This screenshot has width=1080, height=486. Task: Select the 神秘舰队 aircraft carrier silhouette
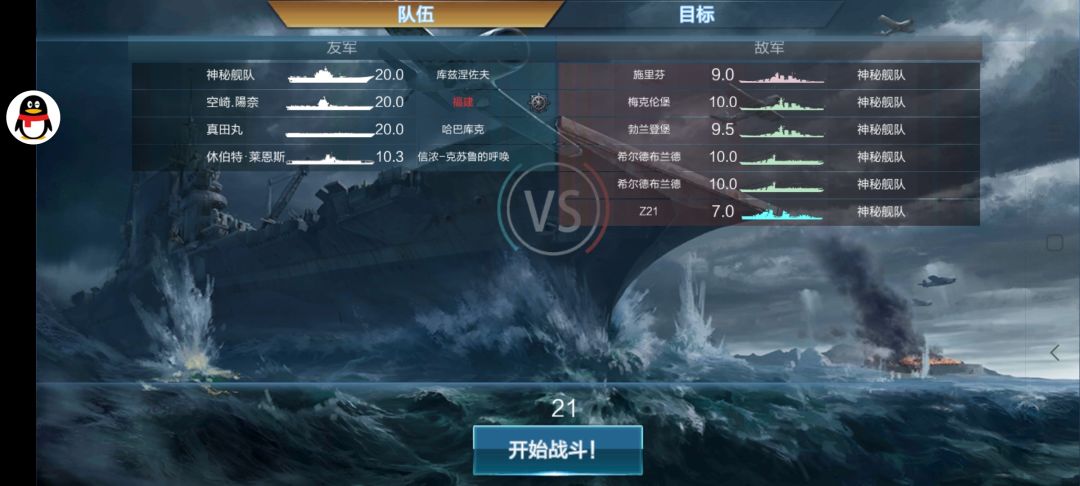(330, 75)
